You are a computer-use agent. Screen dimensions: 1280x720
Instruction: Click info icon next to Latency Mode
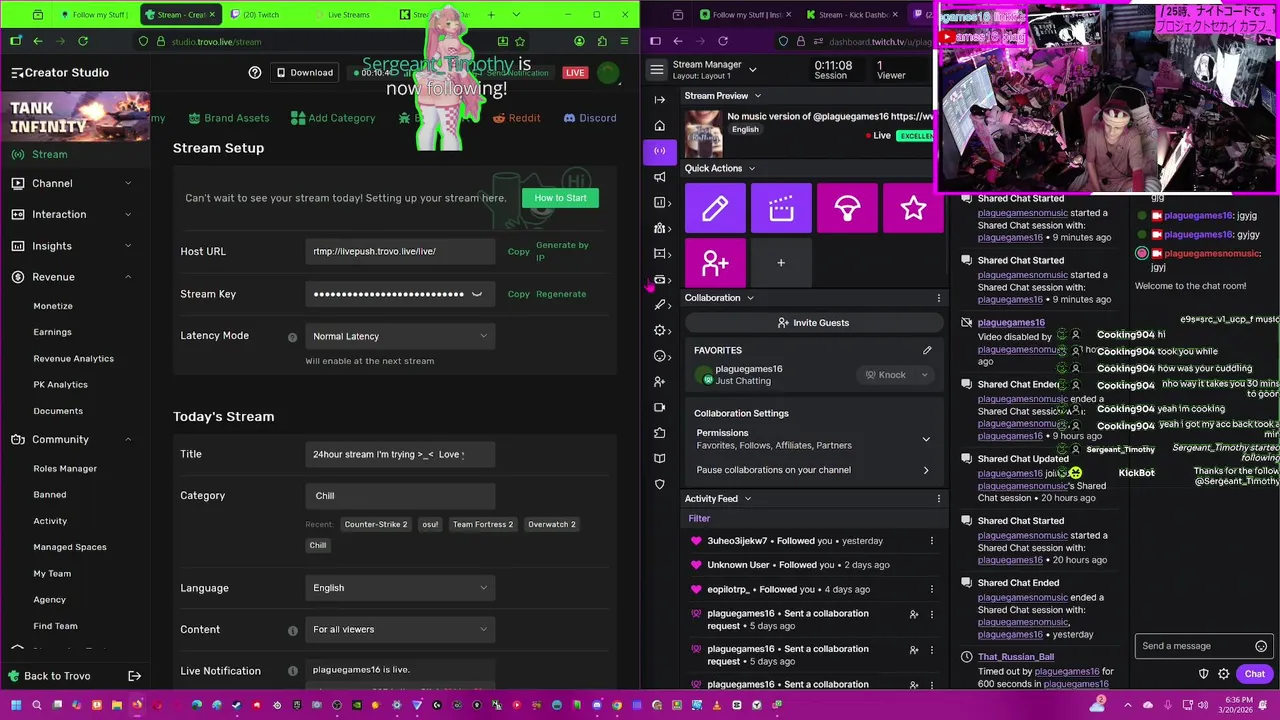point(292,337)
